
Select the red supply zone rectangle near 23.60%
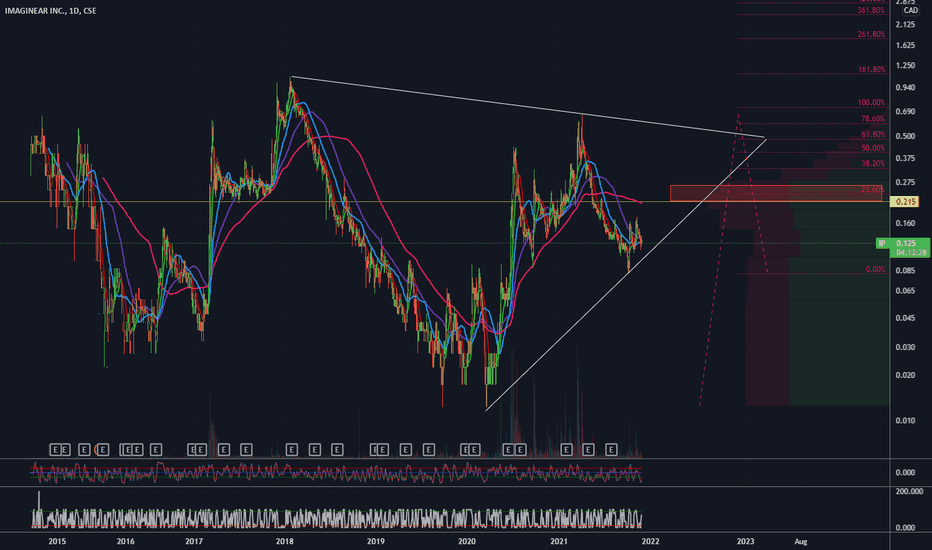(776, 193)
